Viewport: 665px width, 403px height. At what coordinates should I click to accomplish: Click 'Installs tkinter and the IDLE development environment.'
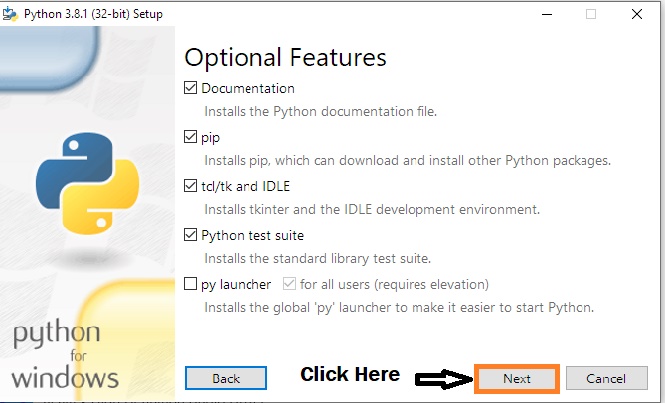tap(372, 210)
